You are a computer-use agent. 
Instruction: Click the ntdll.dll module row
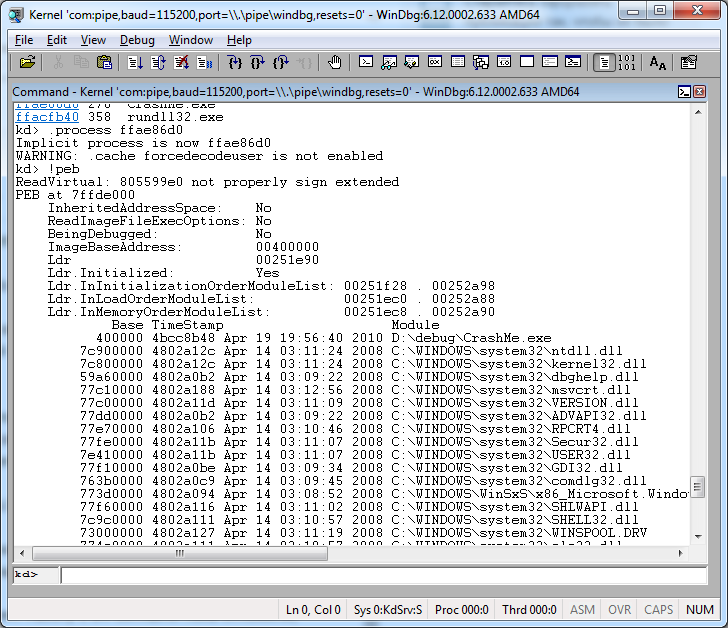[x=351, y=351]
